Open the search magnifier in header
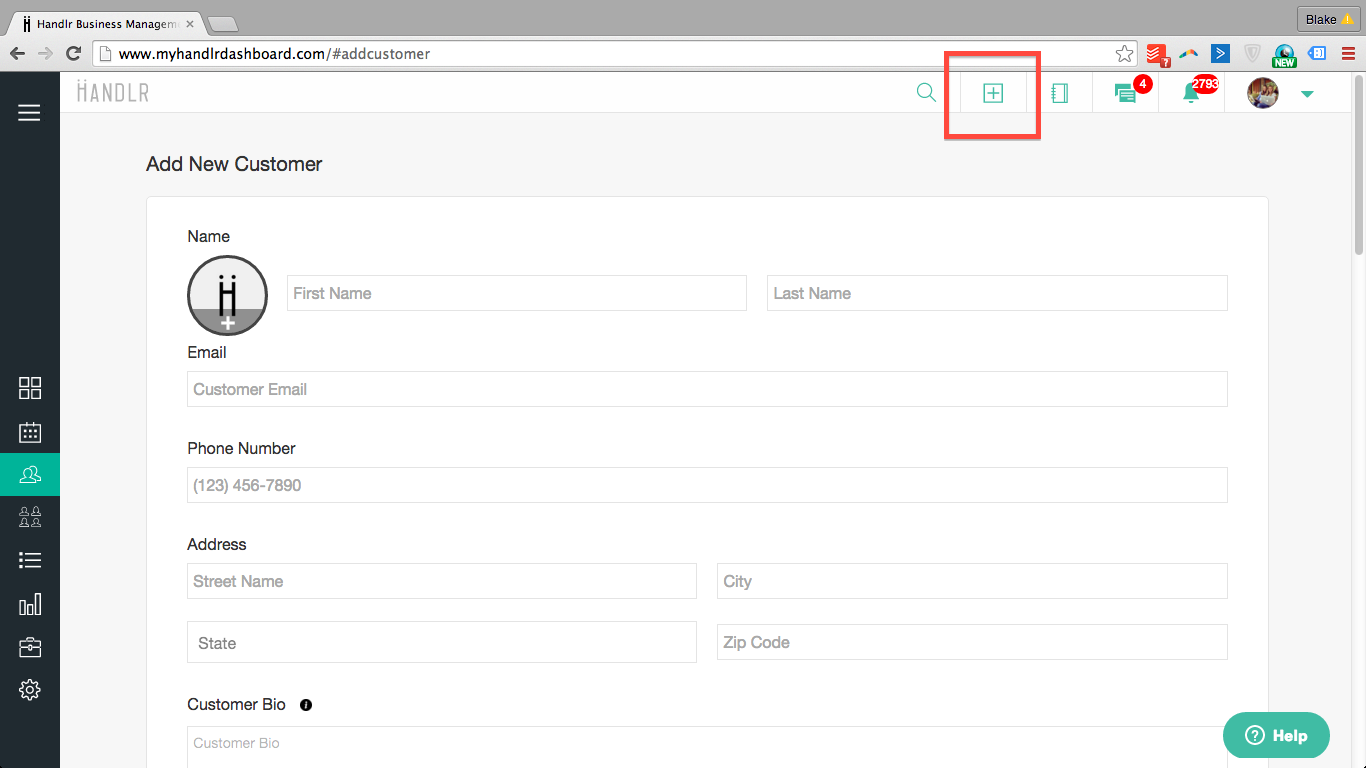 click(x=926, y=93)
